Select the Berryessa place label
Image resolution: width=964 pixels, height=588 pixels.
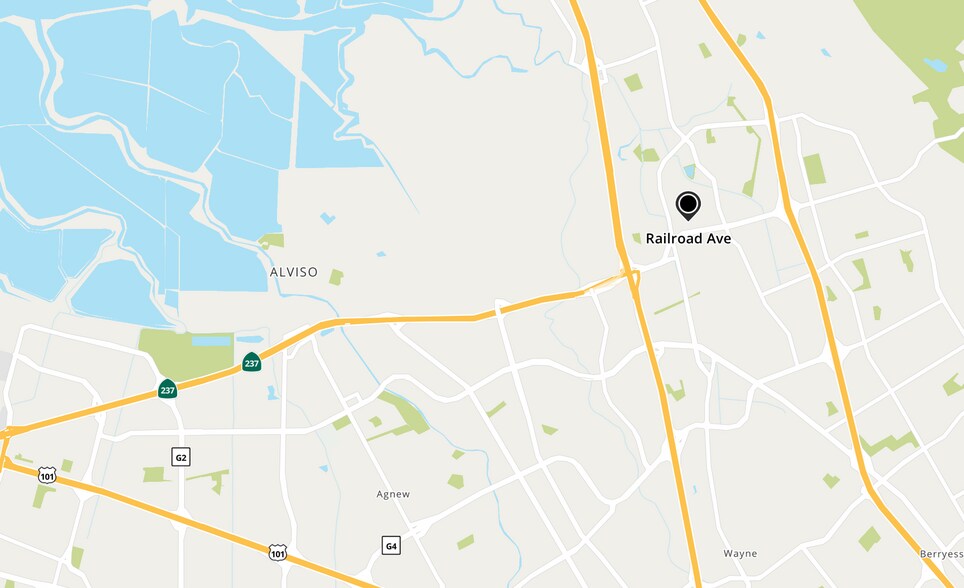941,554
